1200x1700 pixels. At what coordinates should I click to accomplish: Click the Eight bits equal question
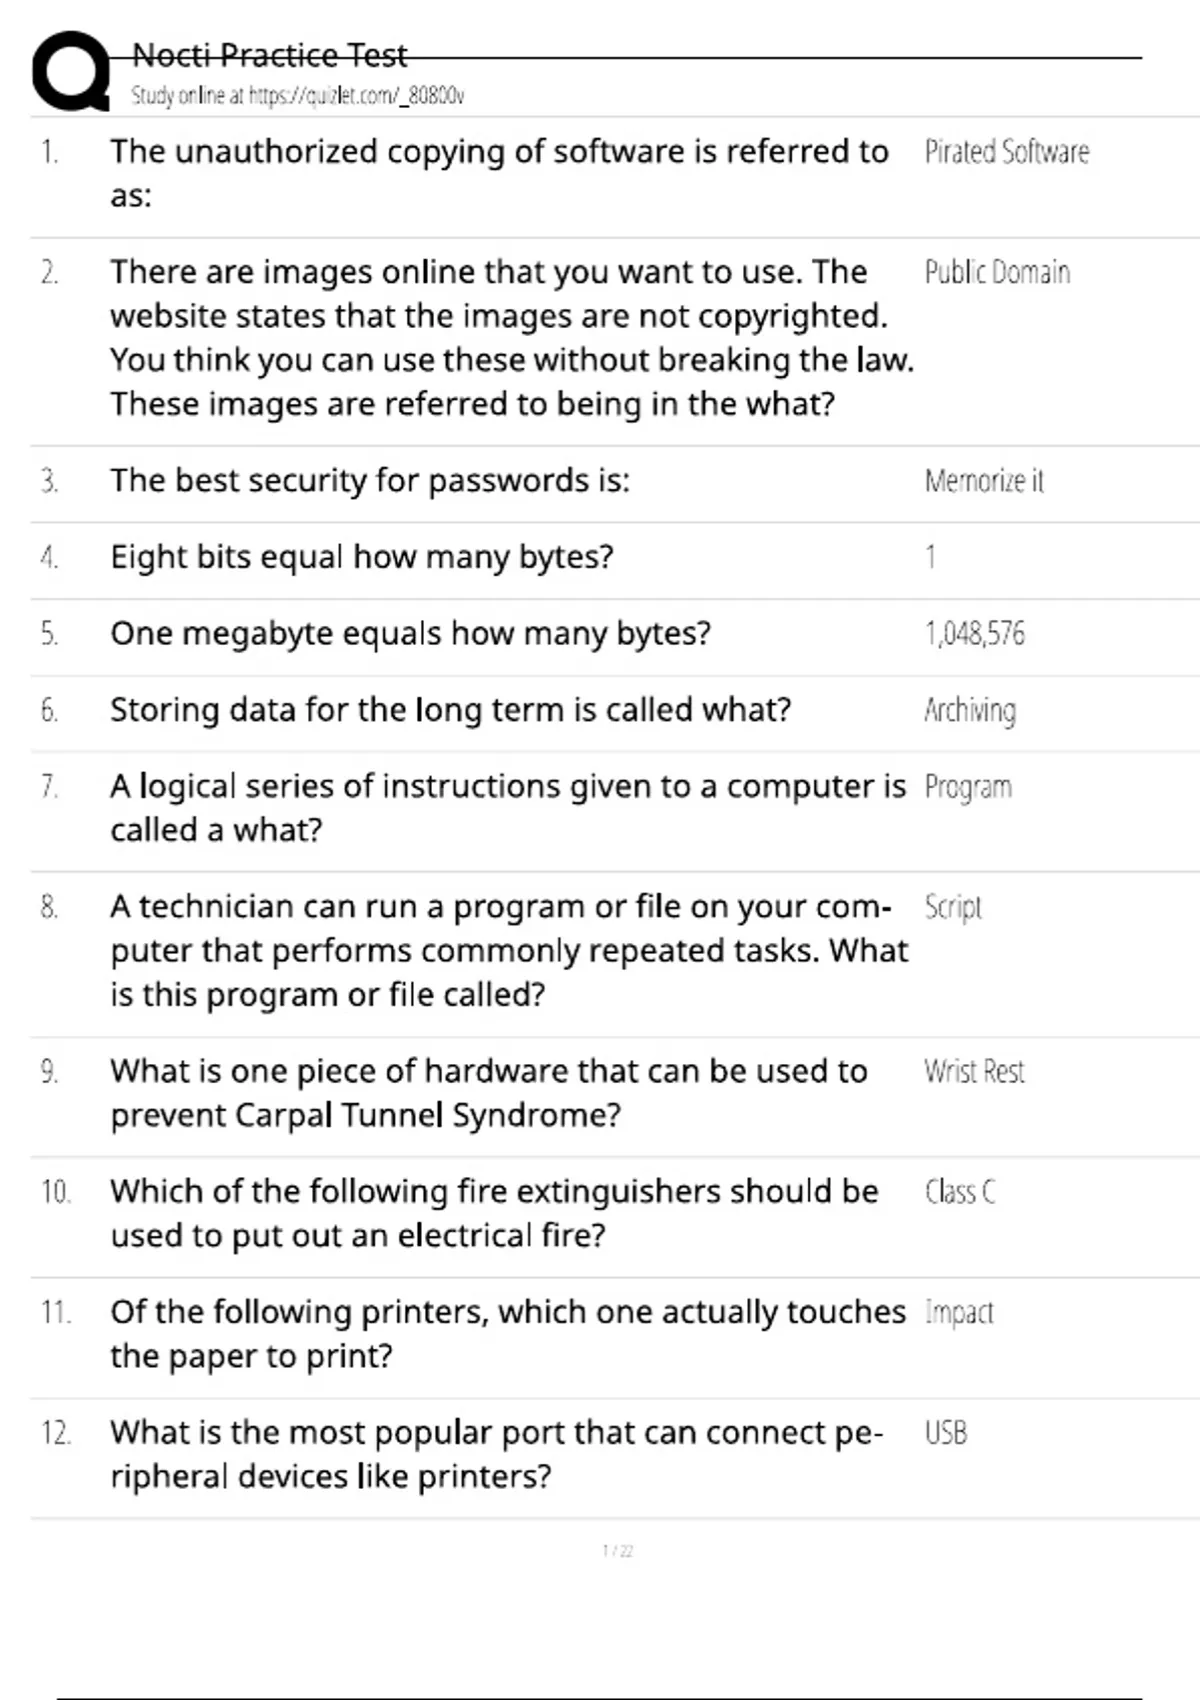tap(362, 557)
